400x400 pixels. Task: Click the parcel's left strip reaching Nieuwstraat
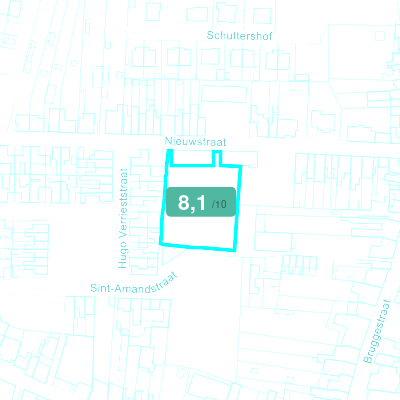[170, 158]
